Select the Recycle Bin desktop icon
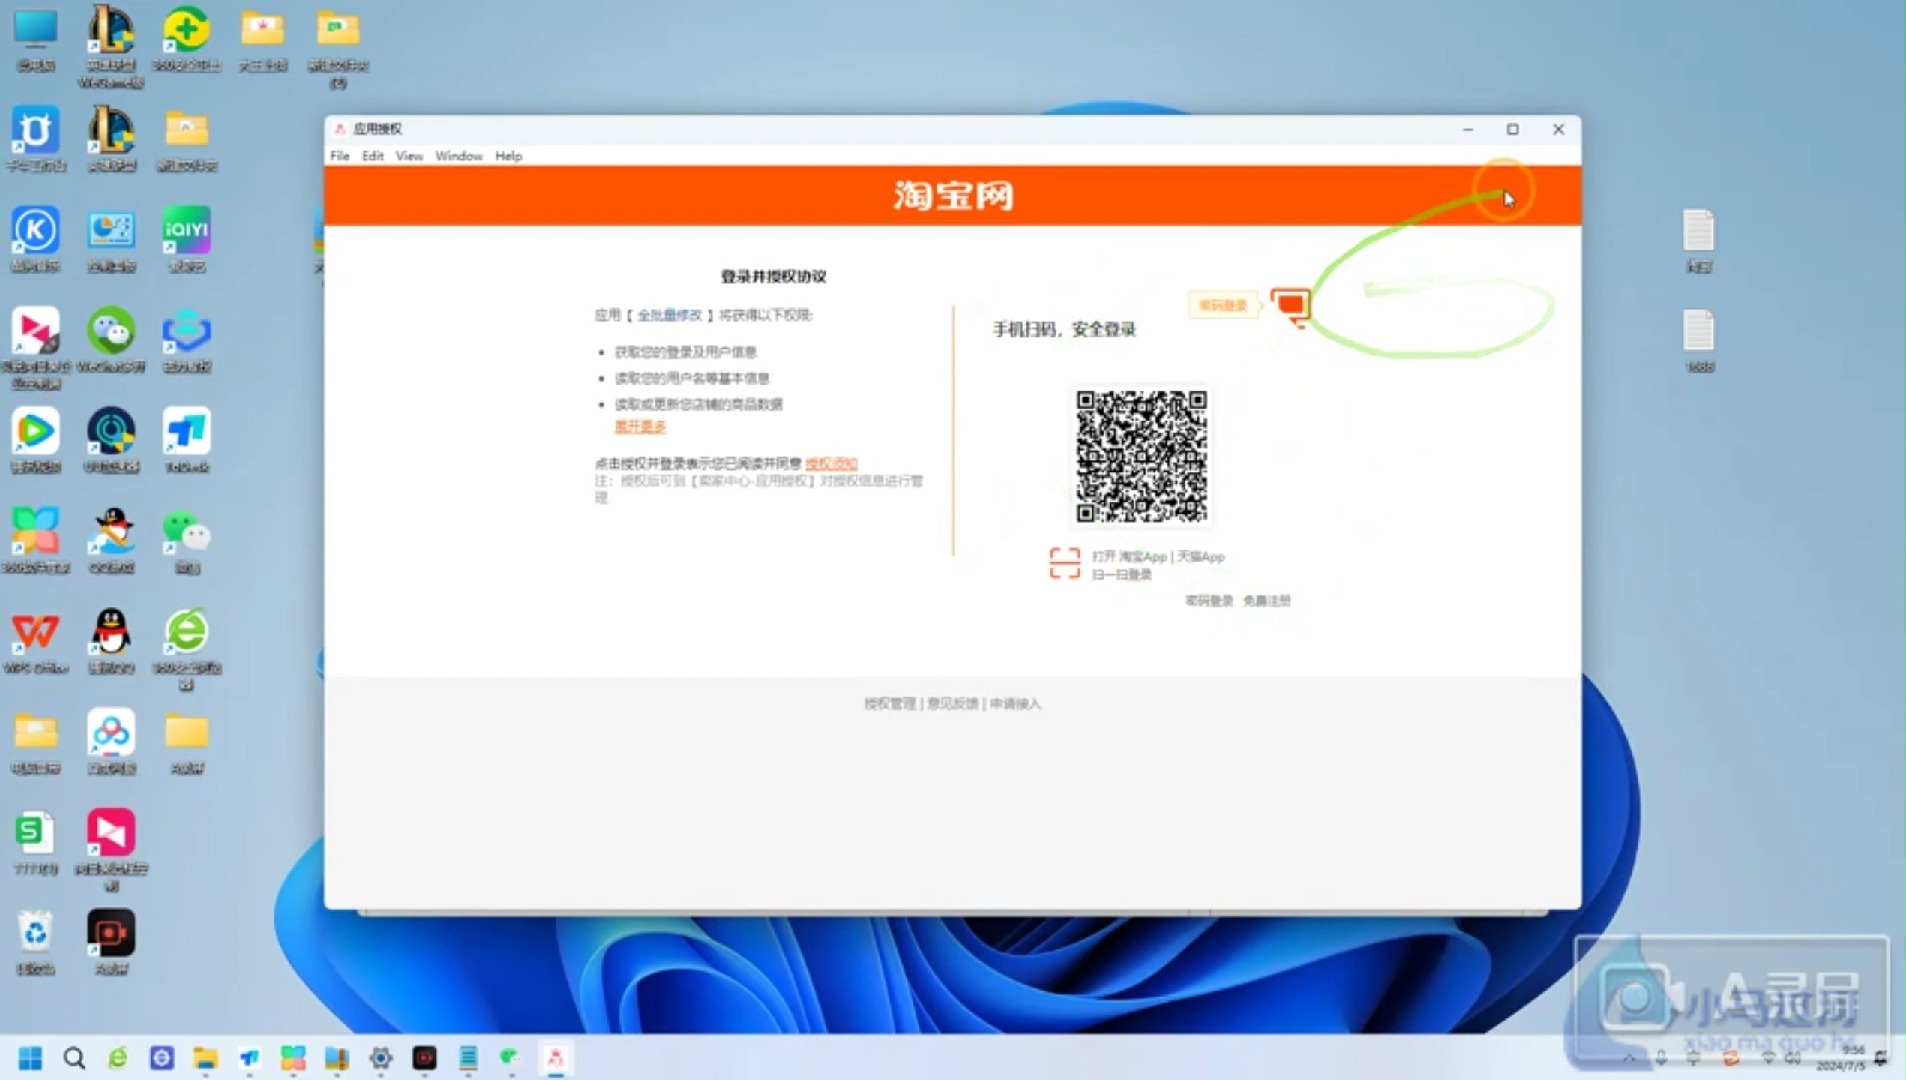Screen dimensions: 1906x1080 click(x=36, y=942)
